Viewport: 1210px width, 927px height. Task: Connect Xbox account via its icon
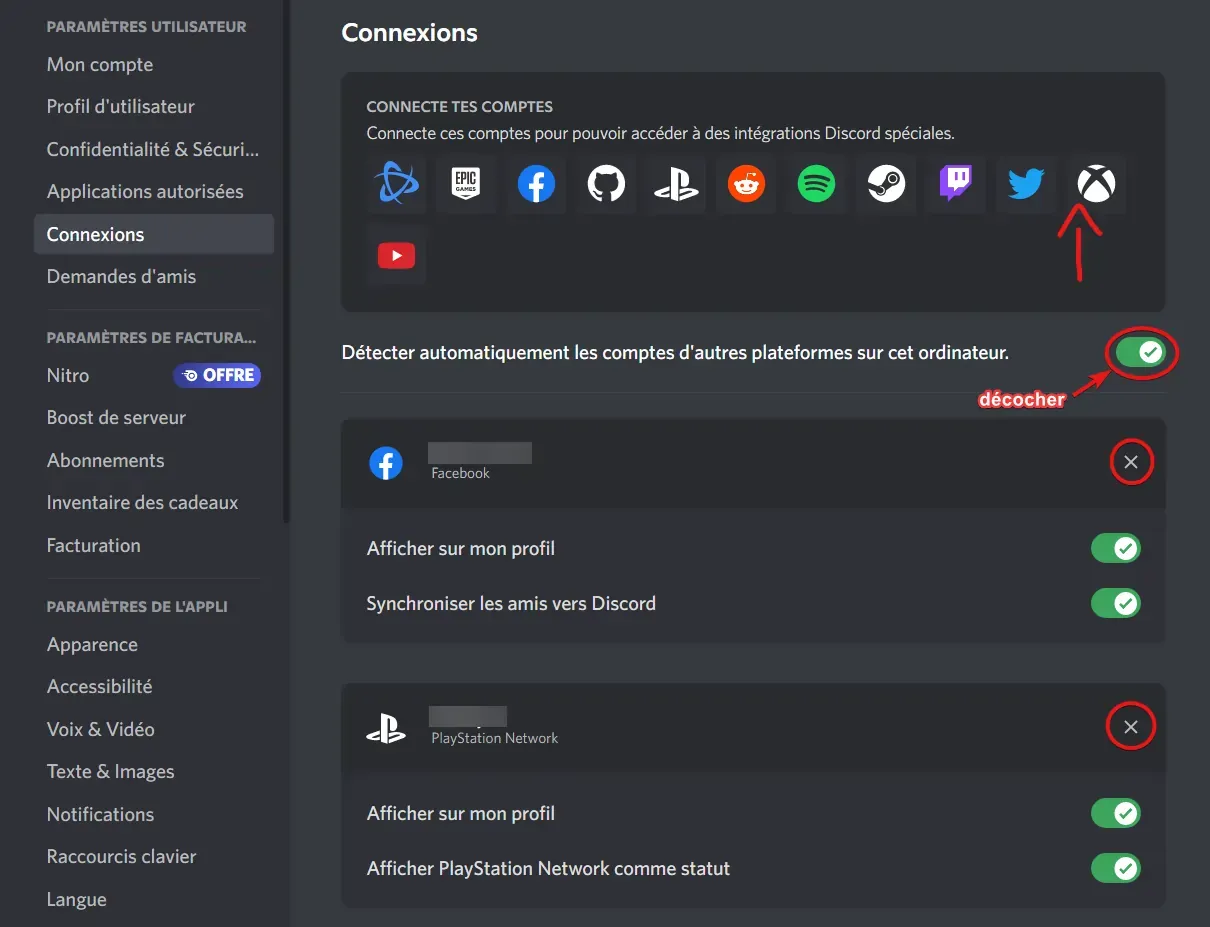pos(1096,184)
